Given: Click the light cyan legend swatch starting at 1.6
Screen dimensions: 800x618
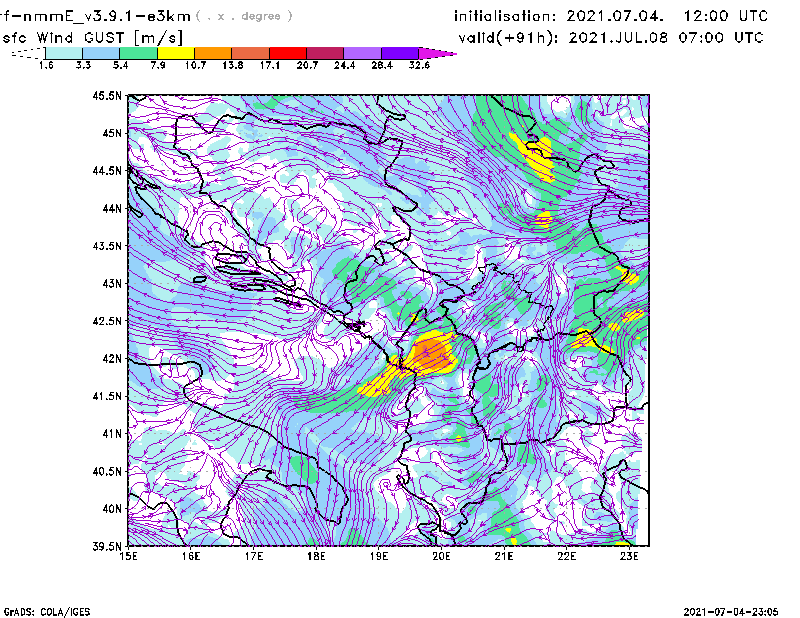Looking at the screenshot, I should pyautogui.click(x=64, y=53).
